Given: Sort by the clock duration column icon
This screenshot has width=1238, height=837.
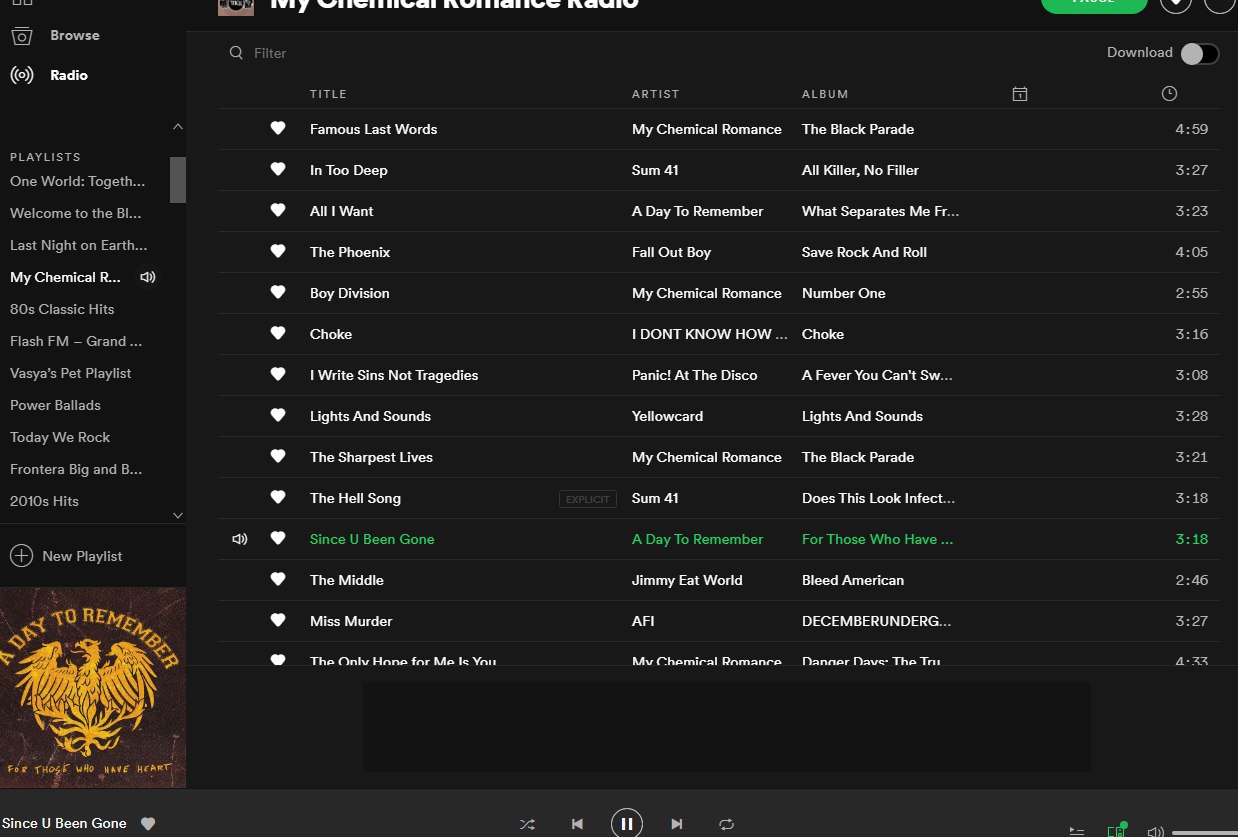Looking at the screenshot, I should 1169,94.
